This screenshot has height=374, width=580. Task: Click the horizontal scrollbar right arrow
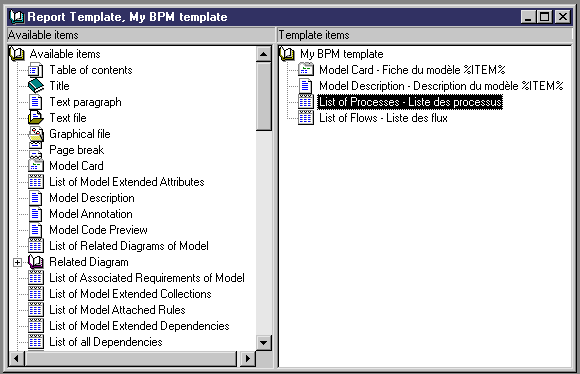coord(247,358)
